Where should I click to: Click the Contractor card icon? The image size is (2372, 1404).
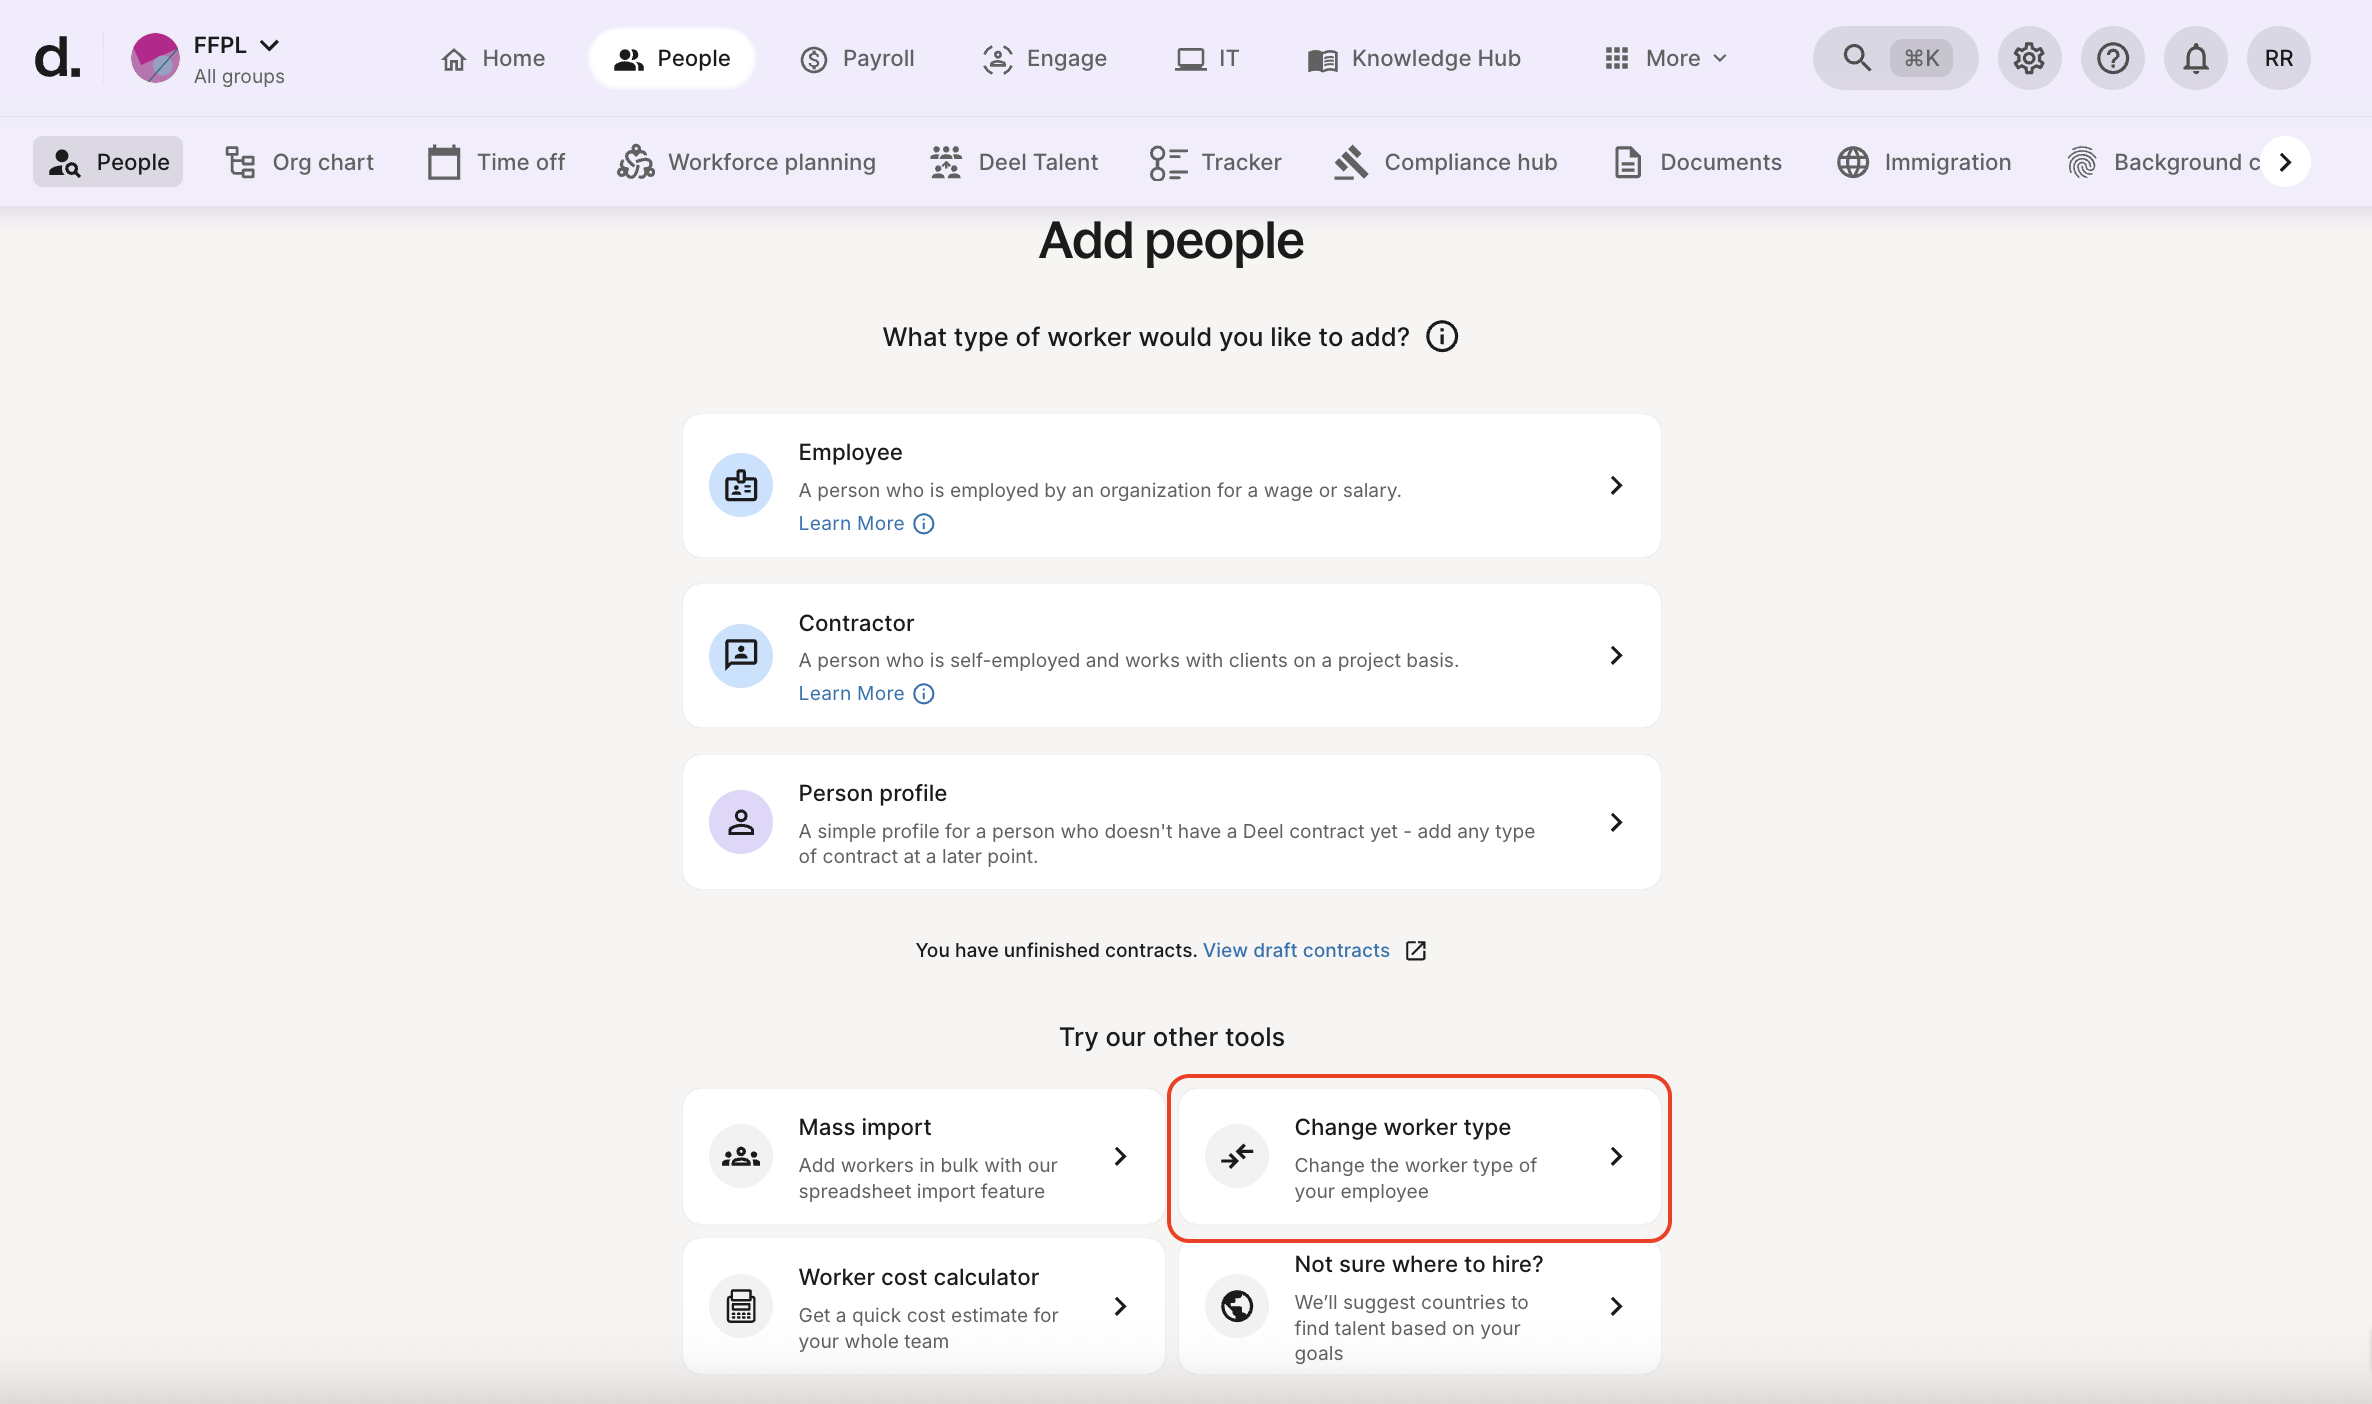[741, 655]
